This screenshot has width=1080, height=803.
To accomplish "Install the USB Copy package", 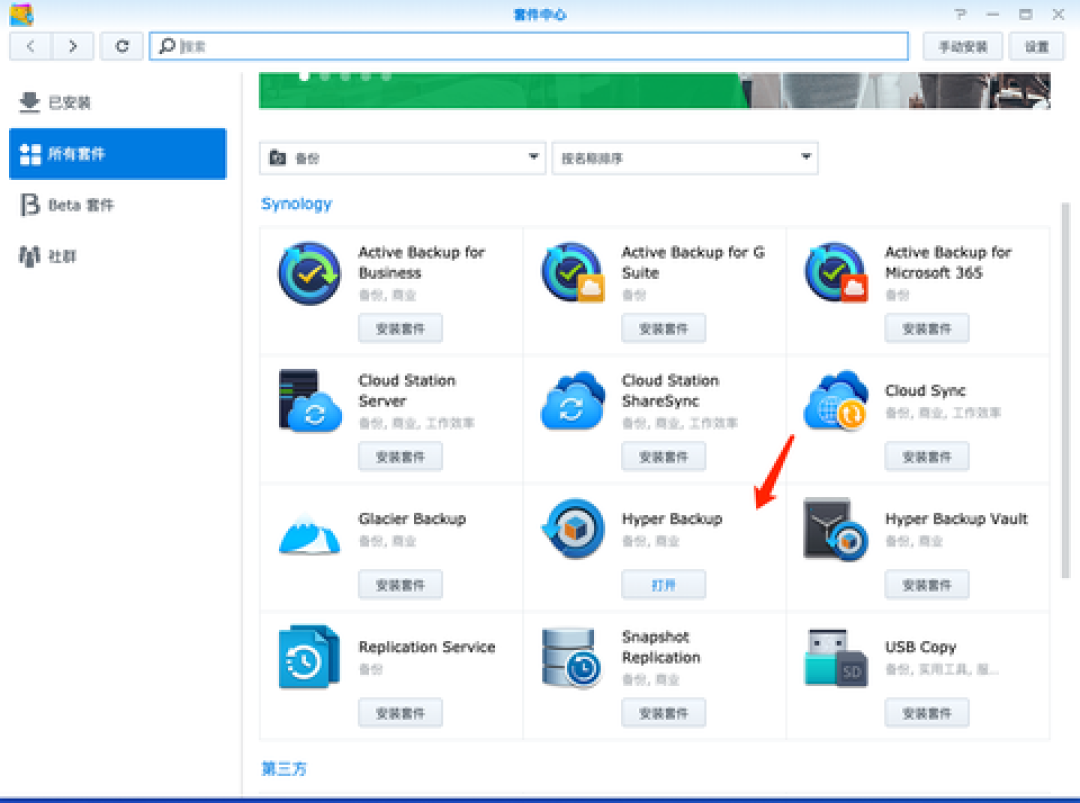I will click(x=926, y=713).
